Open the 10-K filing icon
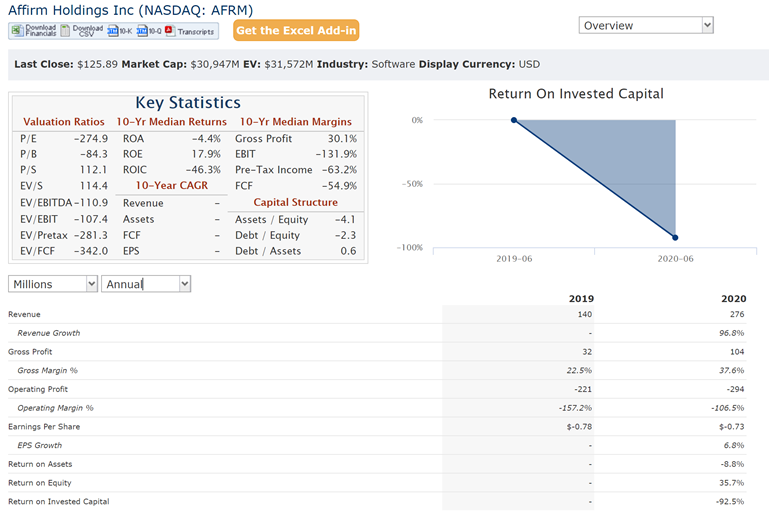 click(x=113, y=31)
